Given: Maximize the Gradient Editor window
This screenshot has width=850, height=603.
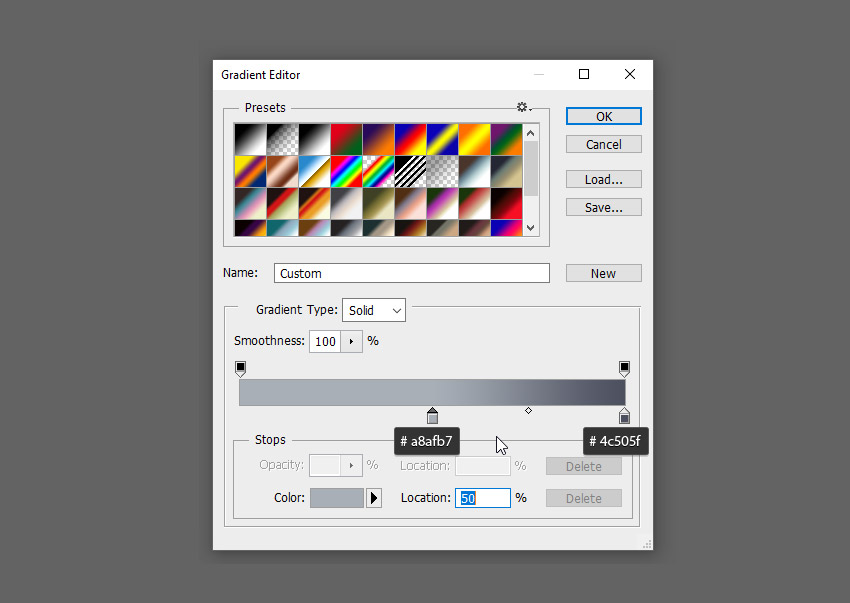Looking at the screenshot, I should click(584, 74).
